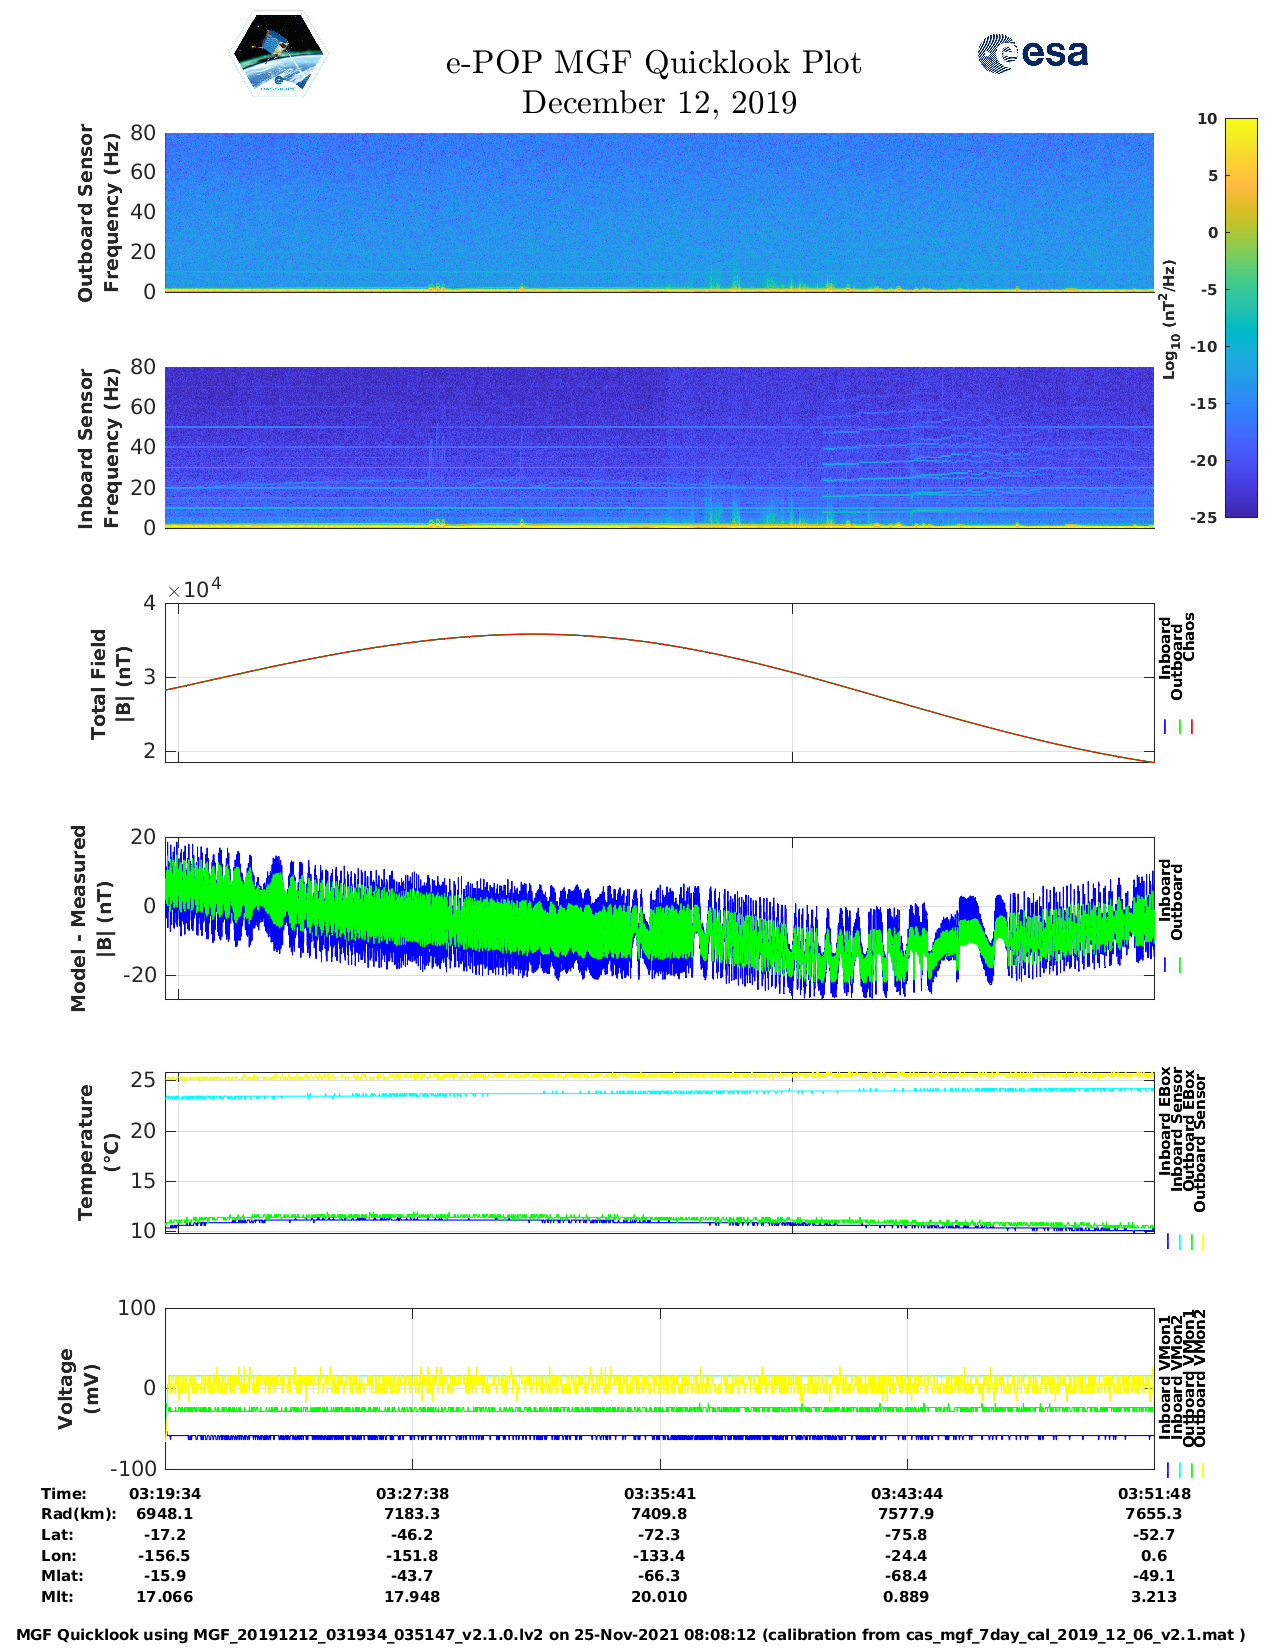Image resolution: width=1275 pixels, height=1650 pixels.
Task: Click the Total Field curve's peak
Action: (x=535, y=634)
